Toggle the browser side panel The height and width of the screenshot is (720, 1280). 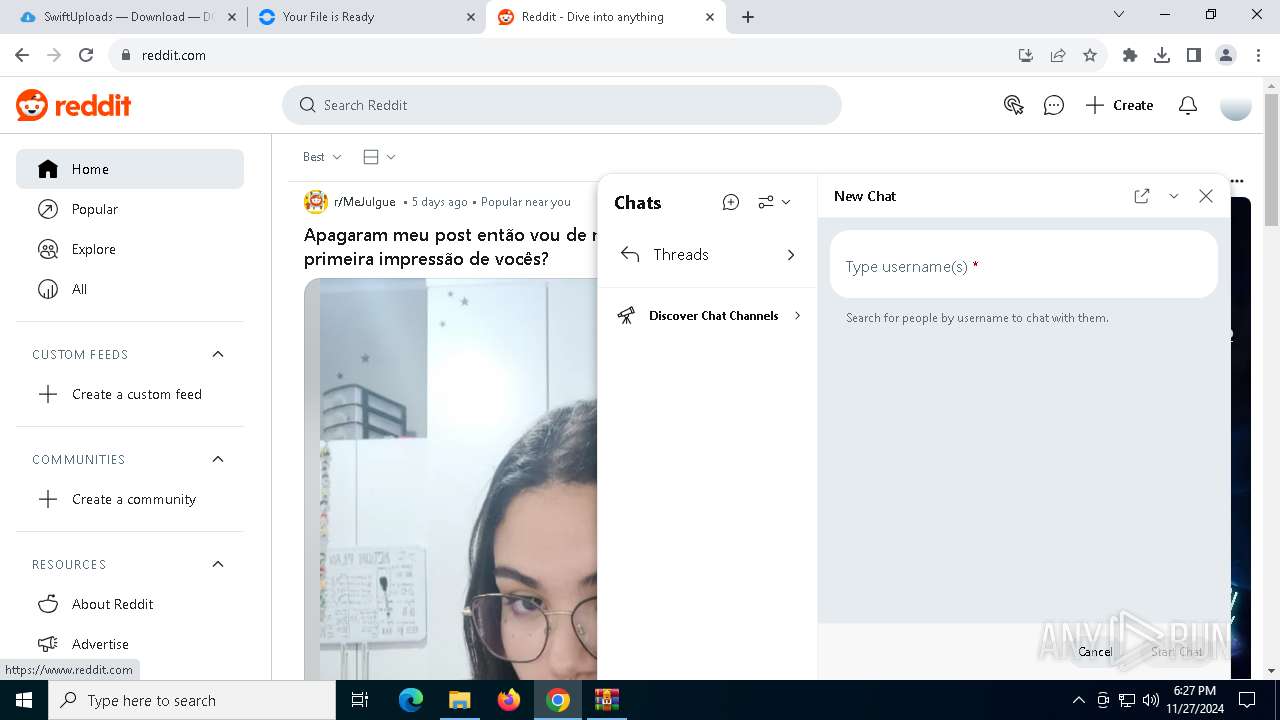tap(1194, 55)
